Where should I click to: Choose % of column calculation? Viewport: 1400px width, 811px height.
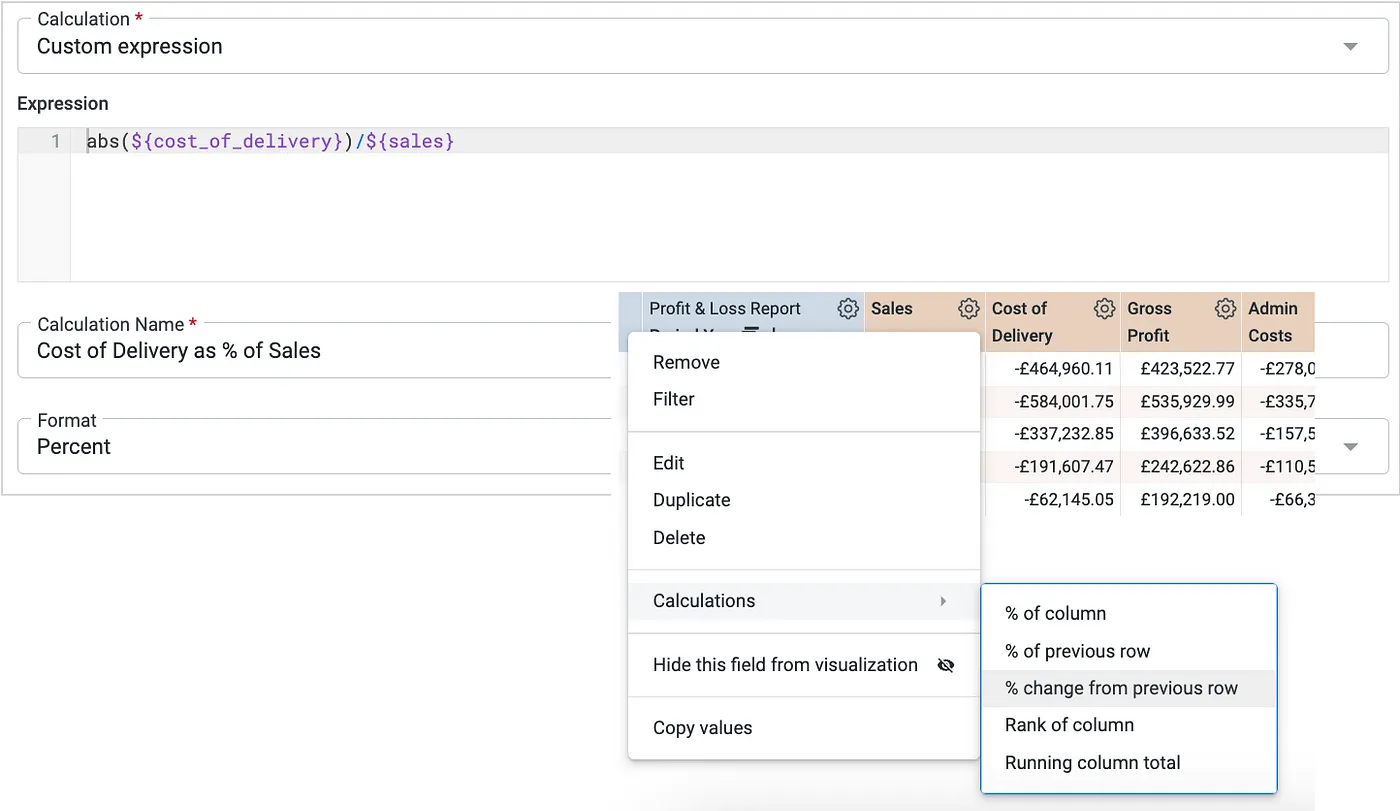tap(1055, 614)
